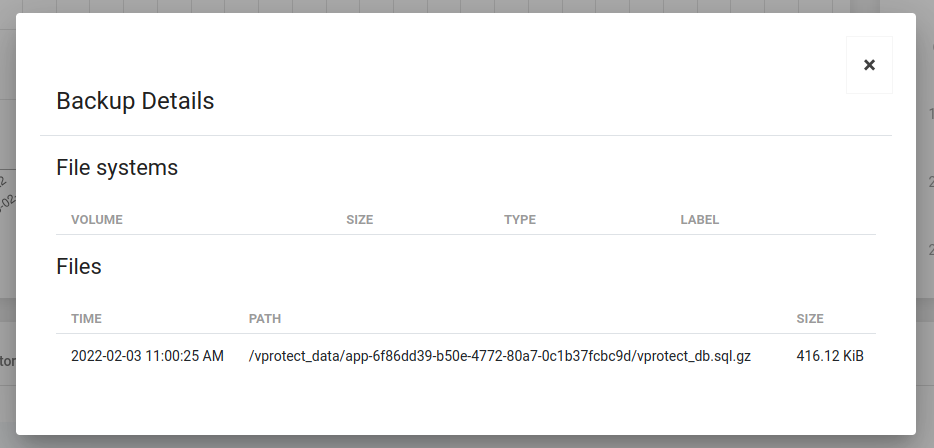Image resolution: width=934 pixels, height=448 pixels.
Task: Click the vprotect_db.sql.gz file path
Action: click(x=499, y=356)
